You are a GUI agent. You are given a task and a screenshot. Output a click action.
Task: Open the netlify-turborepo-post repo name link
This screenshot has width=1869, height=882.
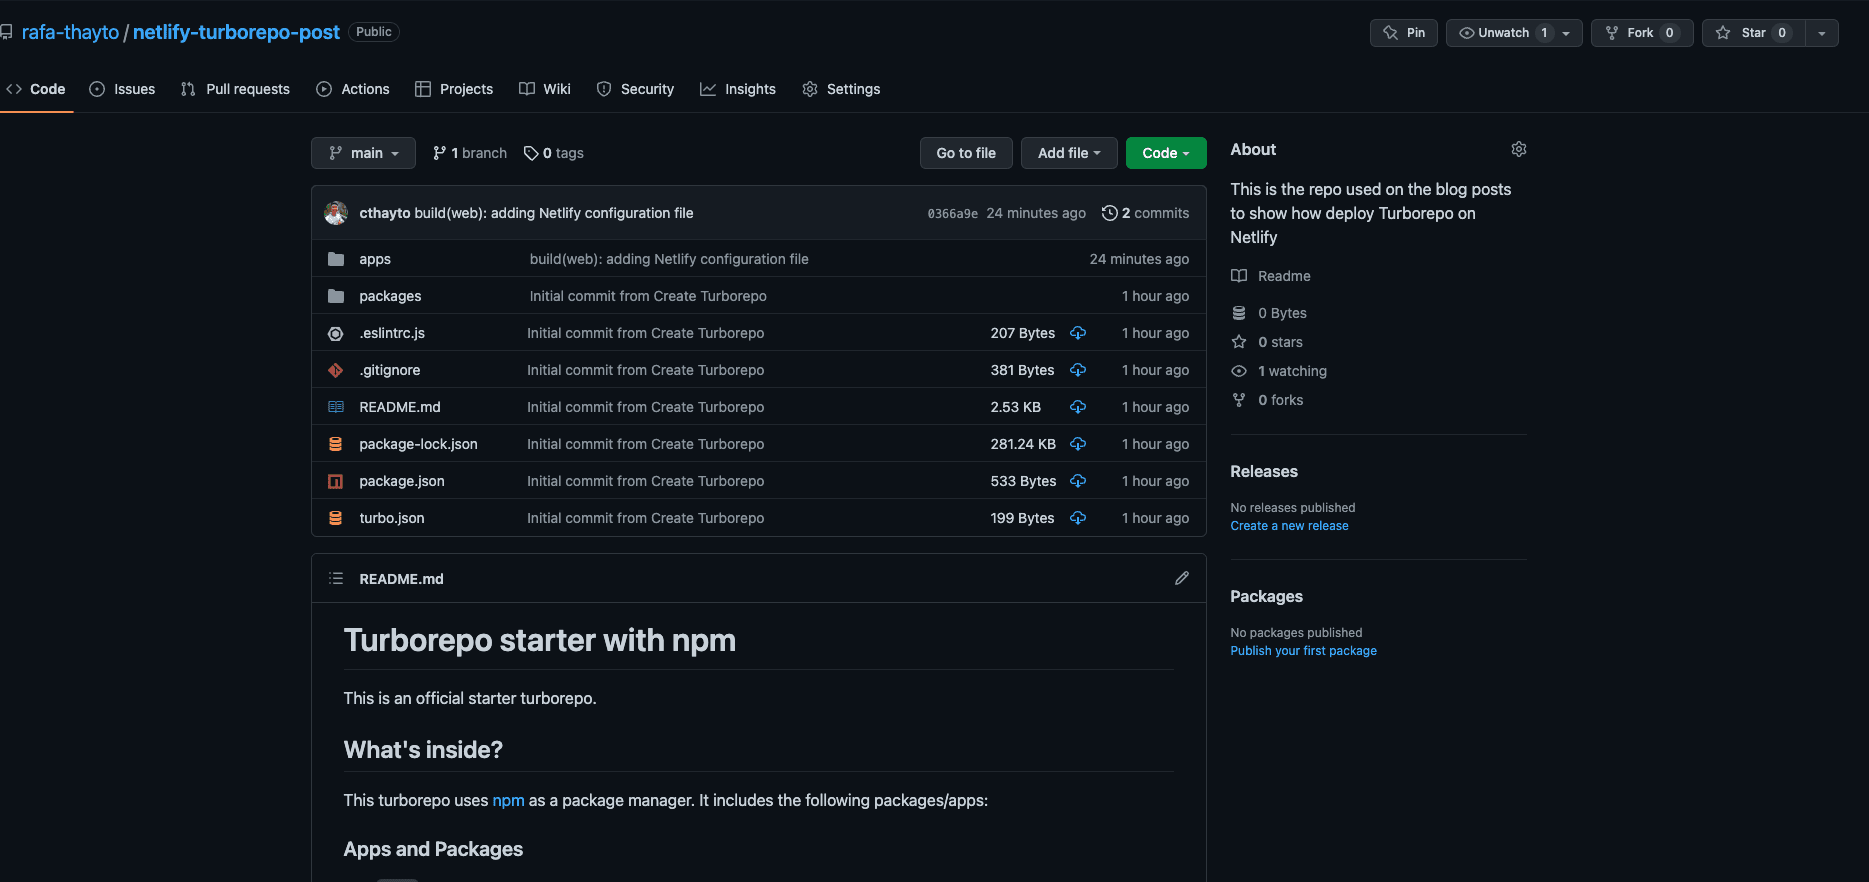point(236,32)
